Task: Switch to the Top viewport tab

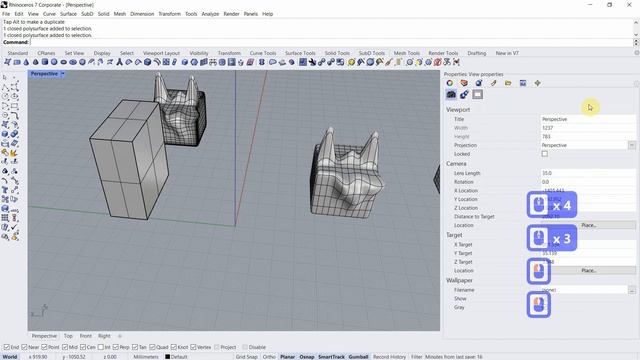Action: (68, 336)
